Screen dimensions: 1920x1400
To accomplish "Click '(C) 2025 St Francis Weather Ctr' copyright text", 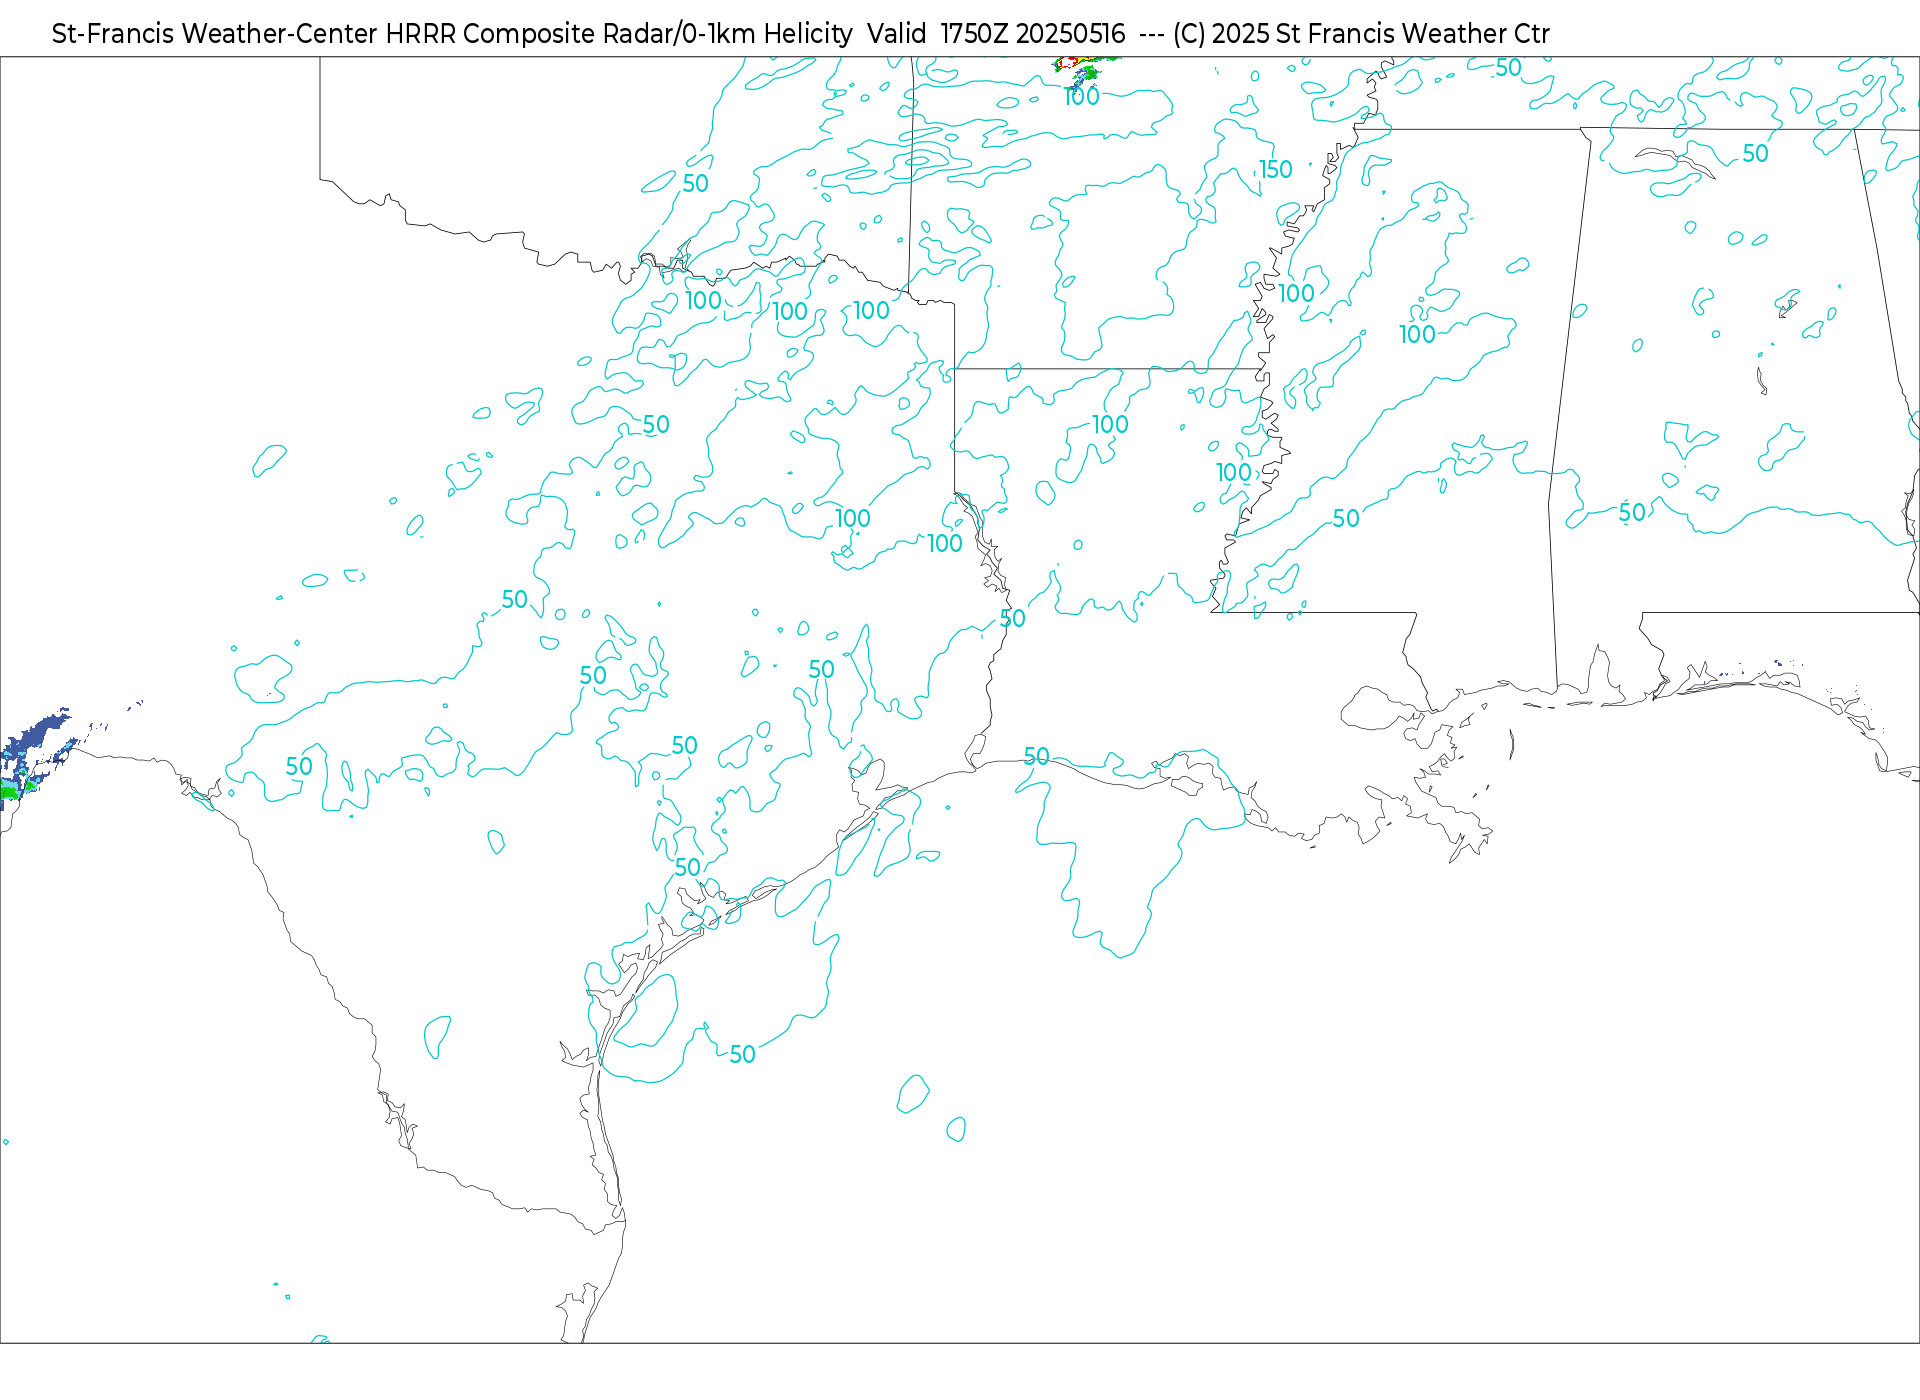I will point(1361,34).
